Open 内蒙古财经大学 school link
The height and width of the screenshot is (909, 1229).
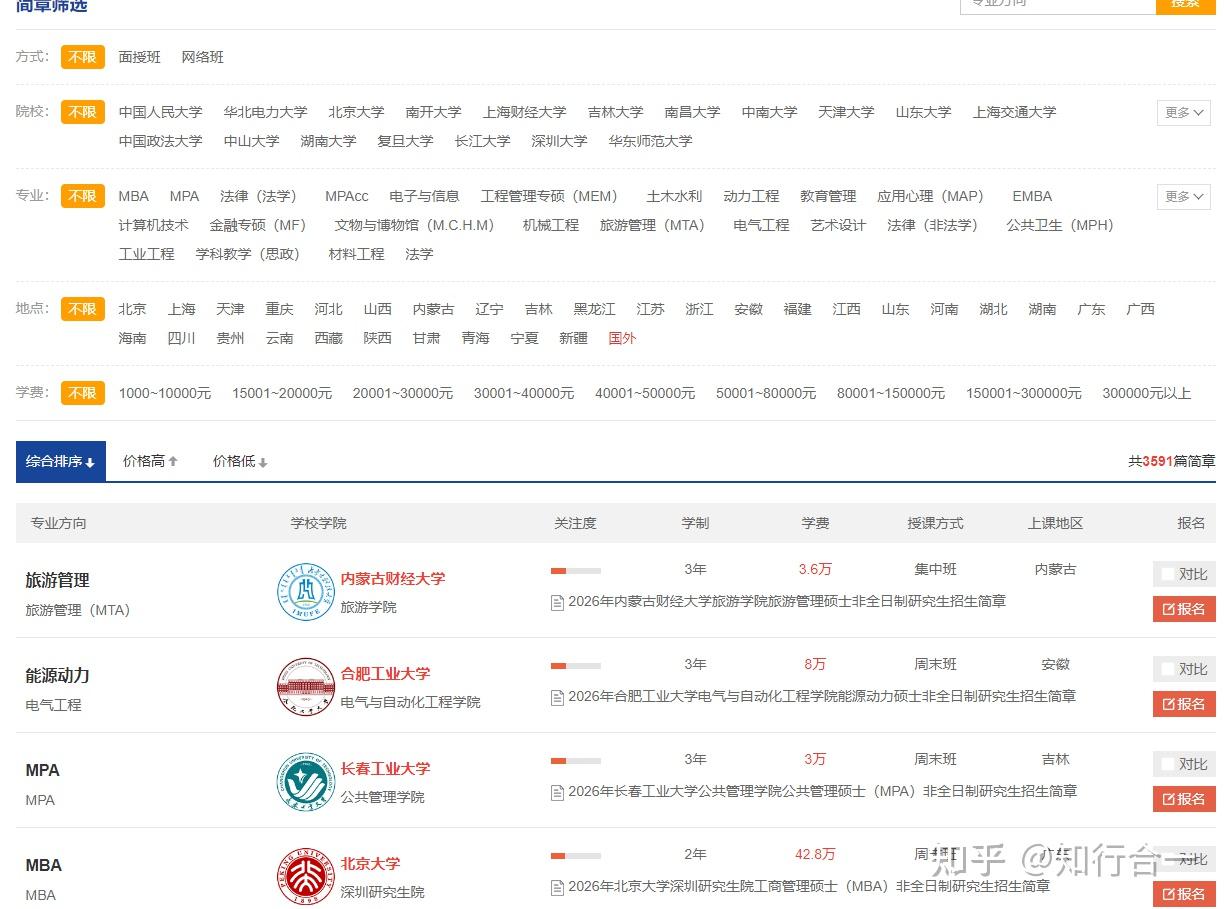[393, 578]
